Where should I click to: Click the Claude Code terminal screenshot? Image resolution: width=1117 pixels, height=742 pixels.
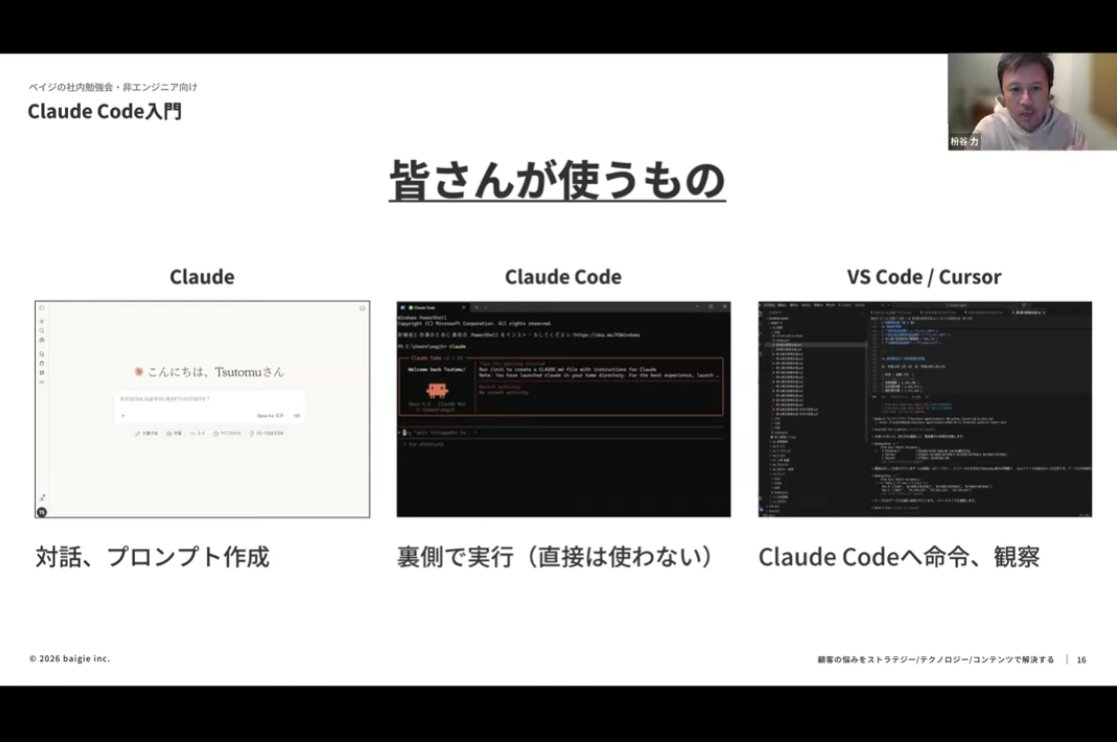coord(563,409)
